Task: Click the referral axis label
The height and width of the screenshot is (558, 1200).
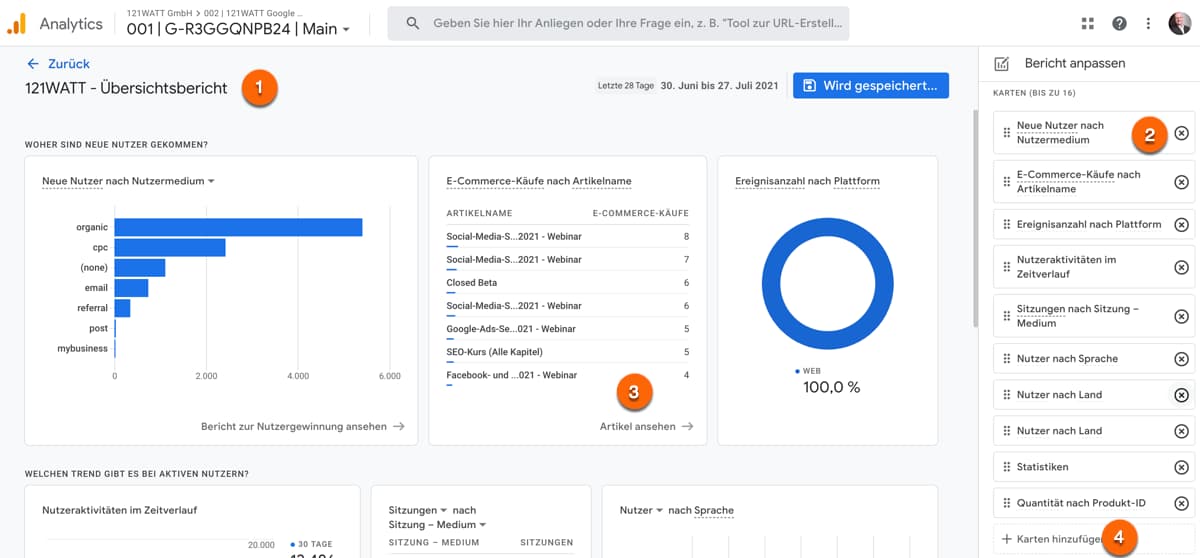Action: pyautogui.click(x=92, y=308)
